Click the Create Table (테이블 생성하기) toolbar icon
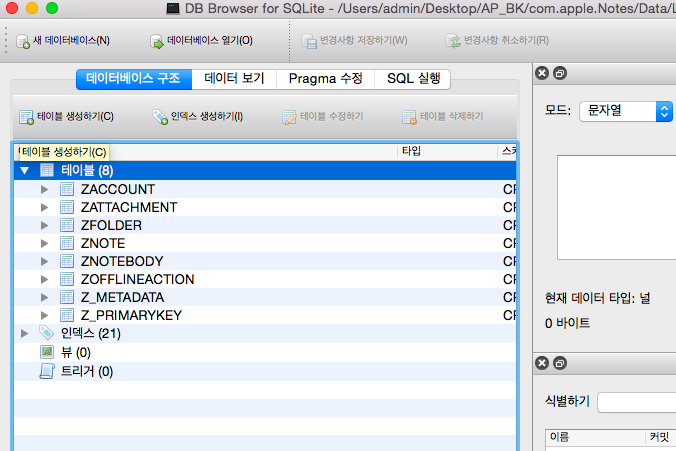This screenshot has width=676, height=451. point(26,117)
